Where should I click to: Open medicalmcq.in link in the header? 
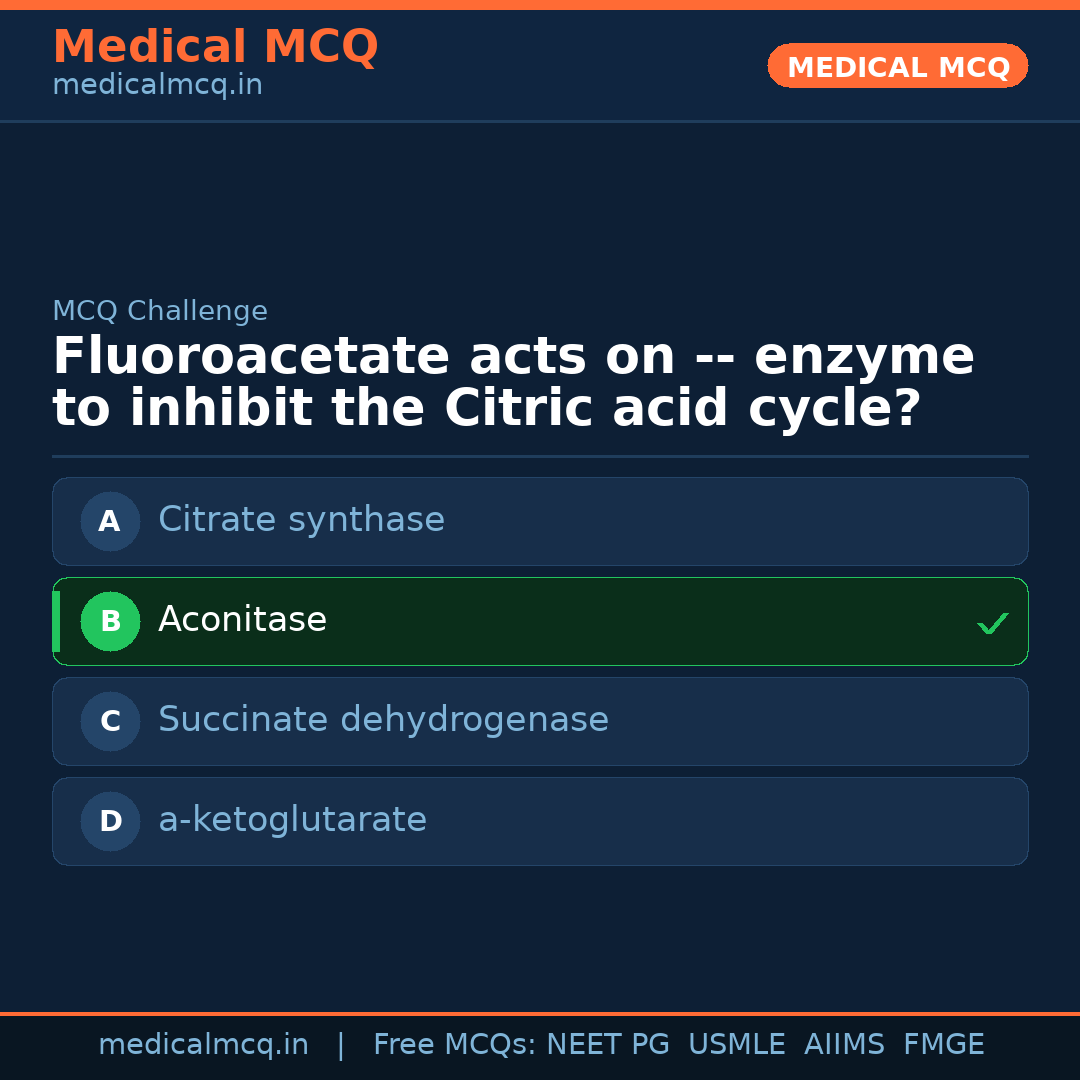pos(157,86)
